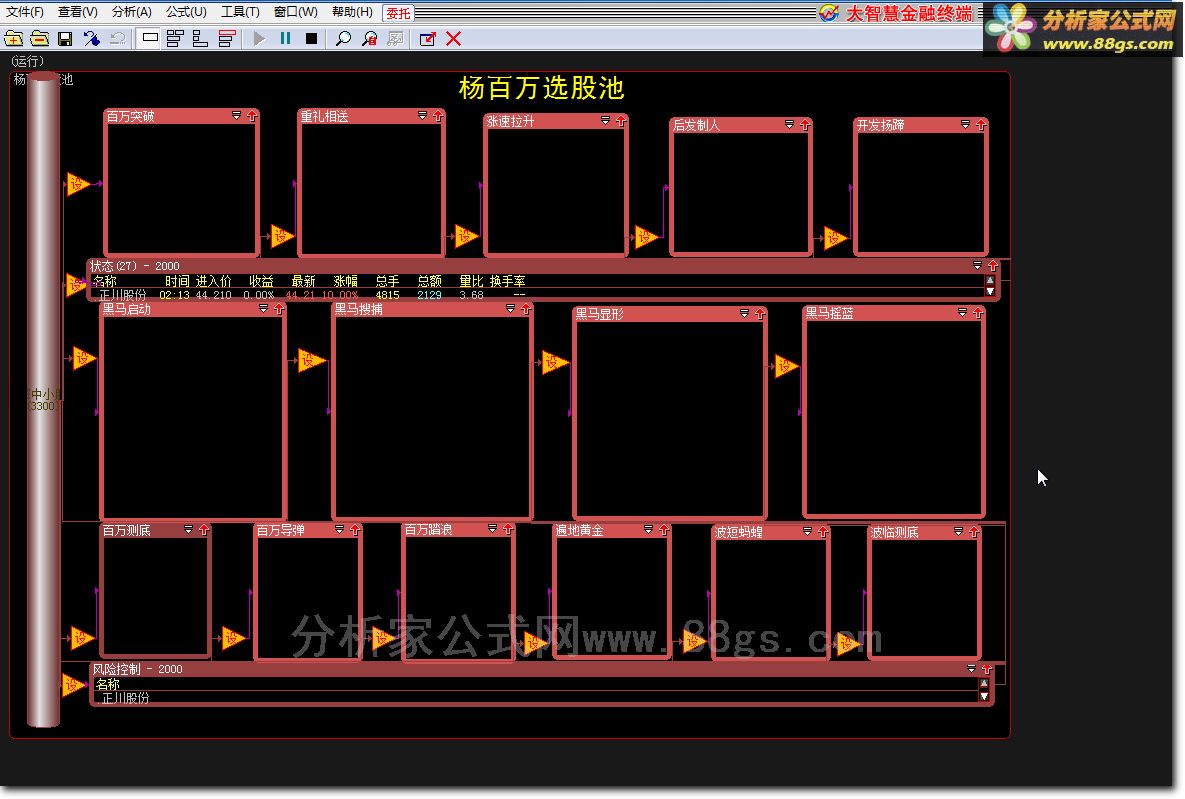Open the 文件(F) menu
This screenshot has height=799, width=1185.
coord(25,12)
